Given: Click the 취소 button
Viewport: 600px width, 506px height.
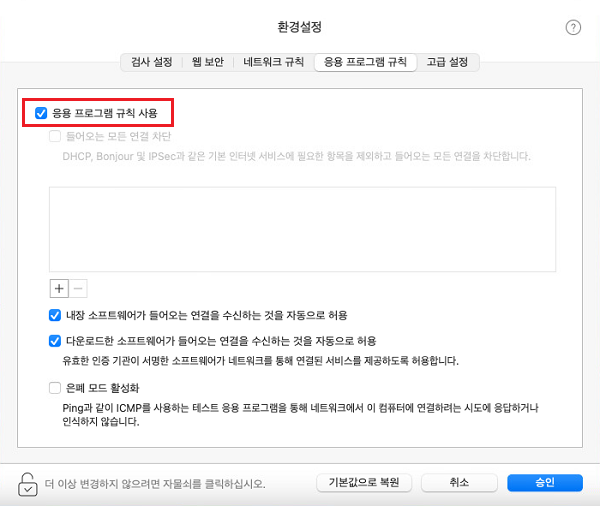Looking at the screenshot, I should pos(459,483).
